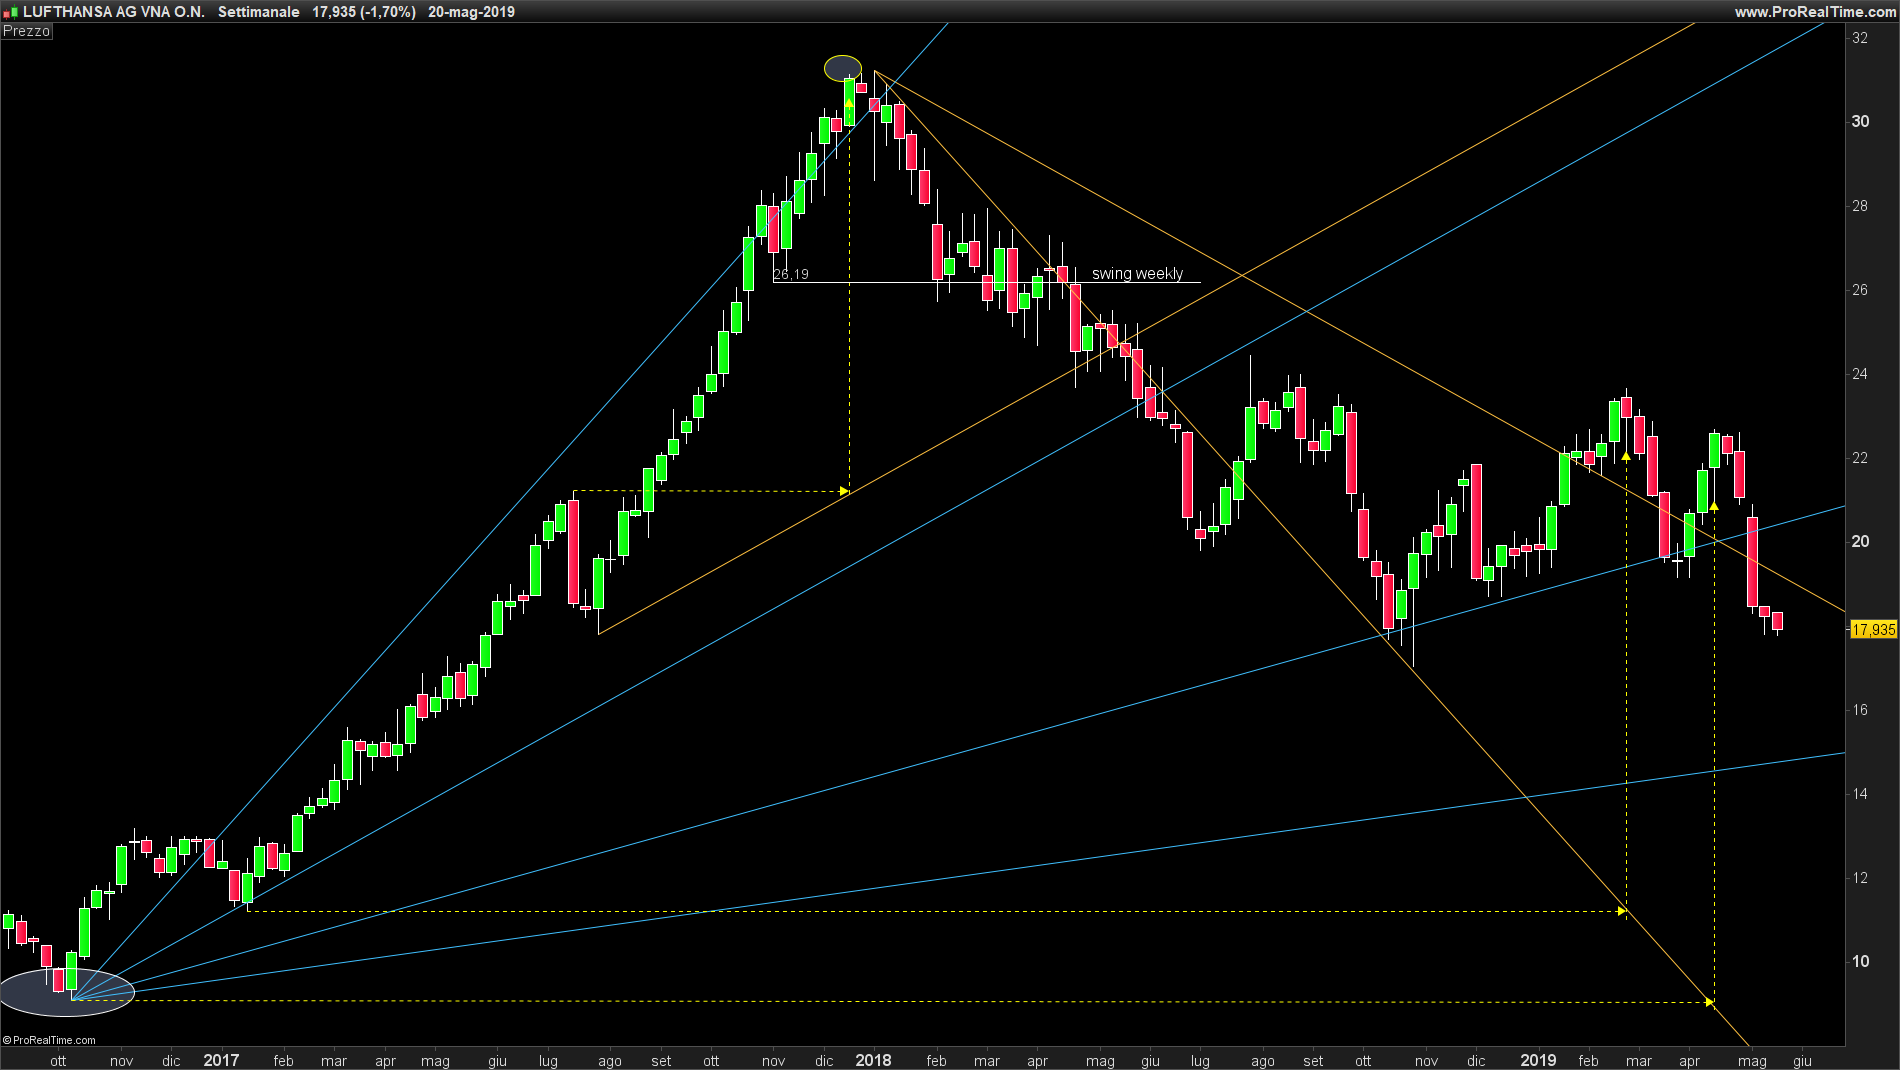Click the 2017 year label on time axis
This screenshot has height=1070, width=1900.
221,1060
